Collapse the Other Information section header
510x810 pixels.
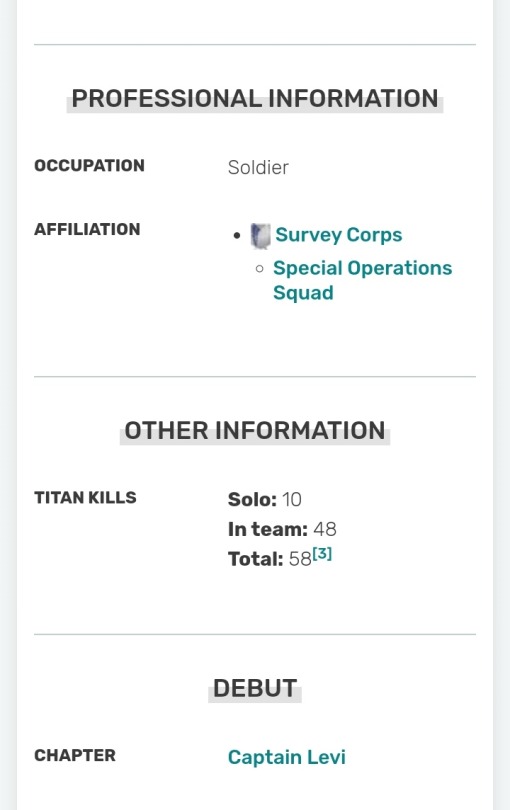pos(255,431)
